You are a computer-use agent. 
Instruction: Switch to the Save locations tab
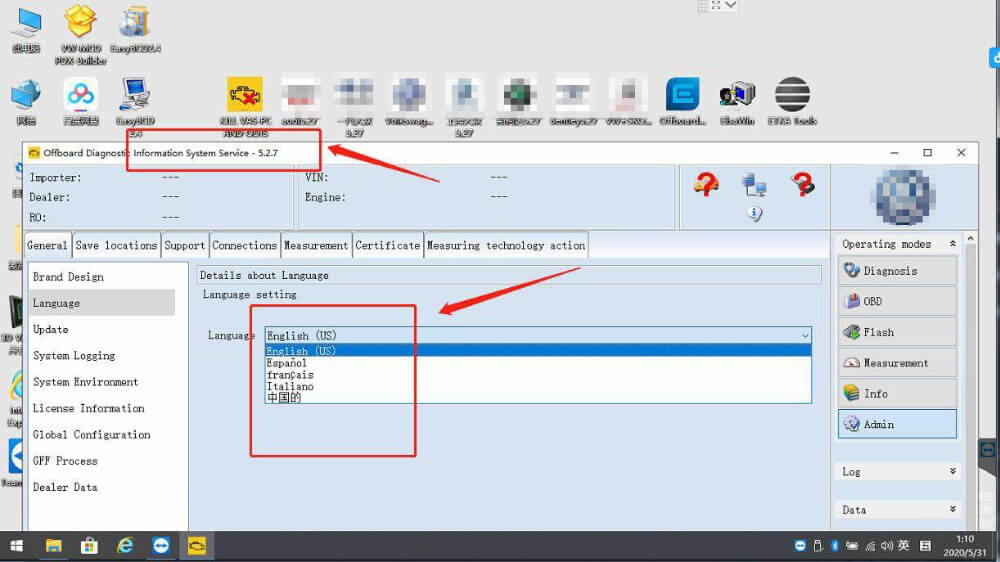tap(116, 246)
